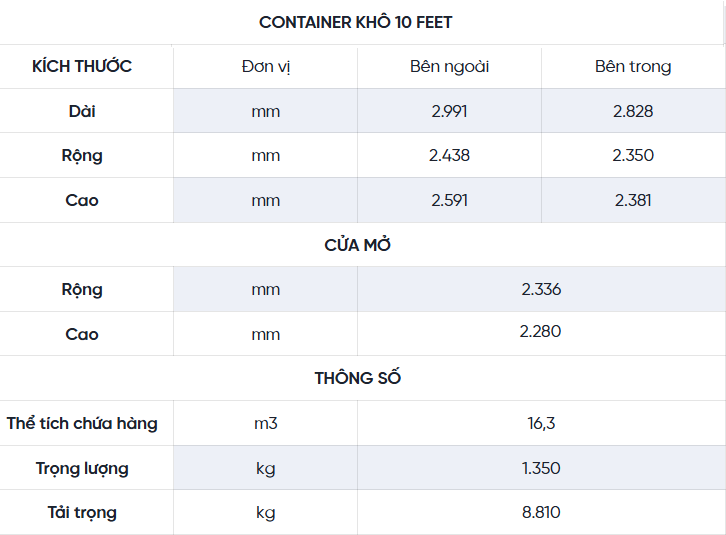Click the door height value 2.280
This screenshot has width=726, height=535.
(541, 334)
